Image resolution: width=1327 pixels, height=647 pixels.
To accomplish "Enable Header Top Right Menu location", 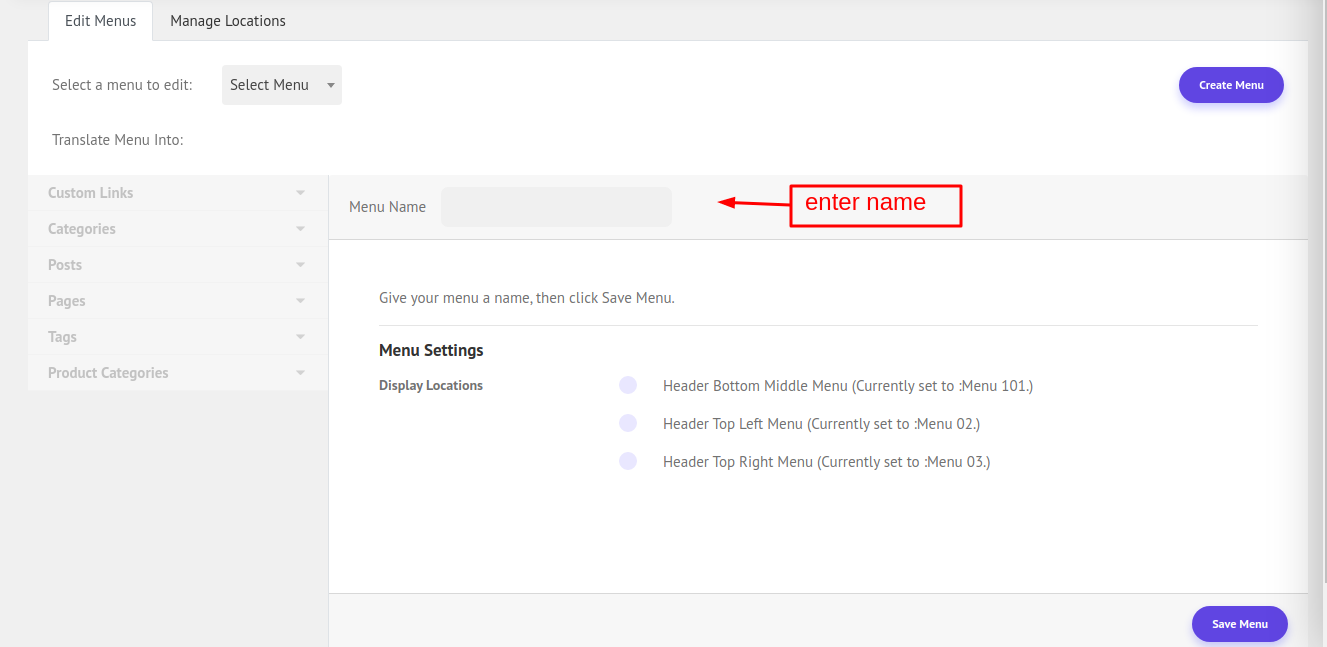I will click(628, 462).
